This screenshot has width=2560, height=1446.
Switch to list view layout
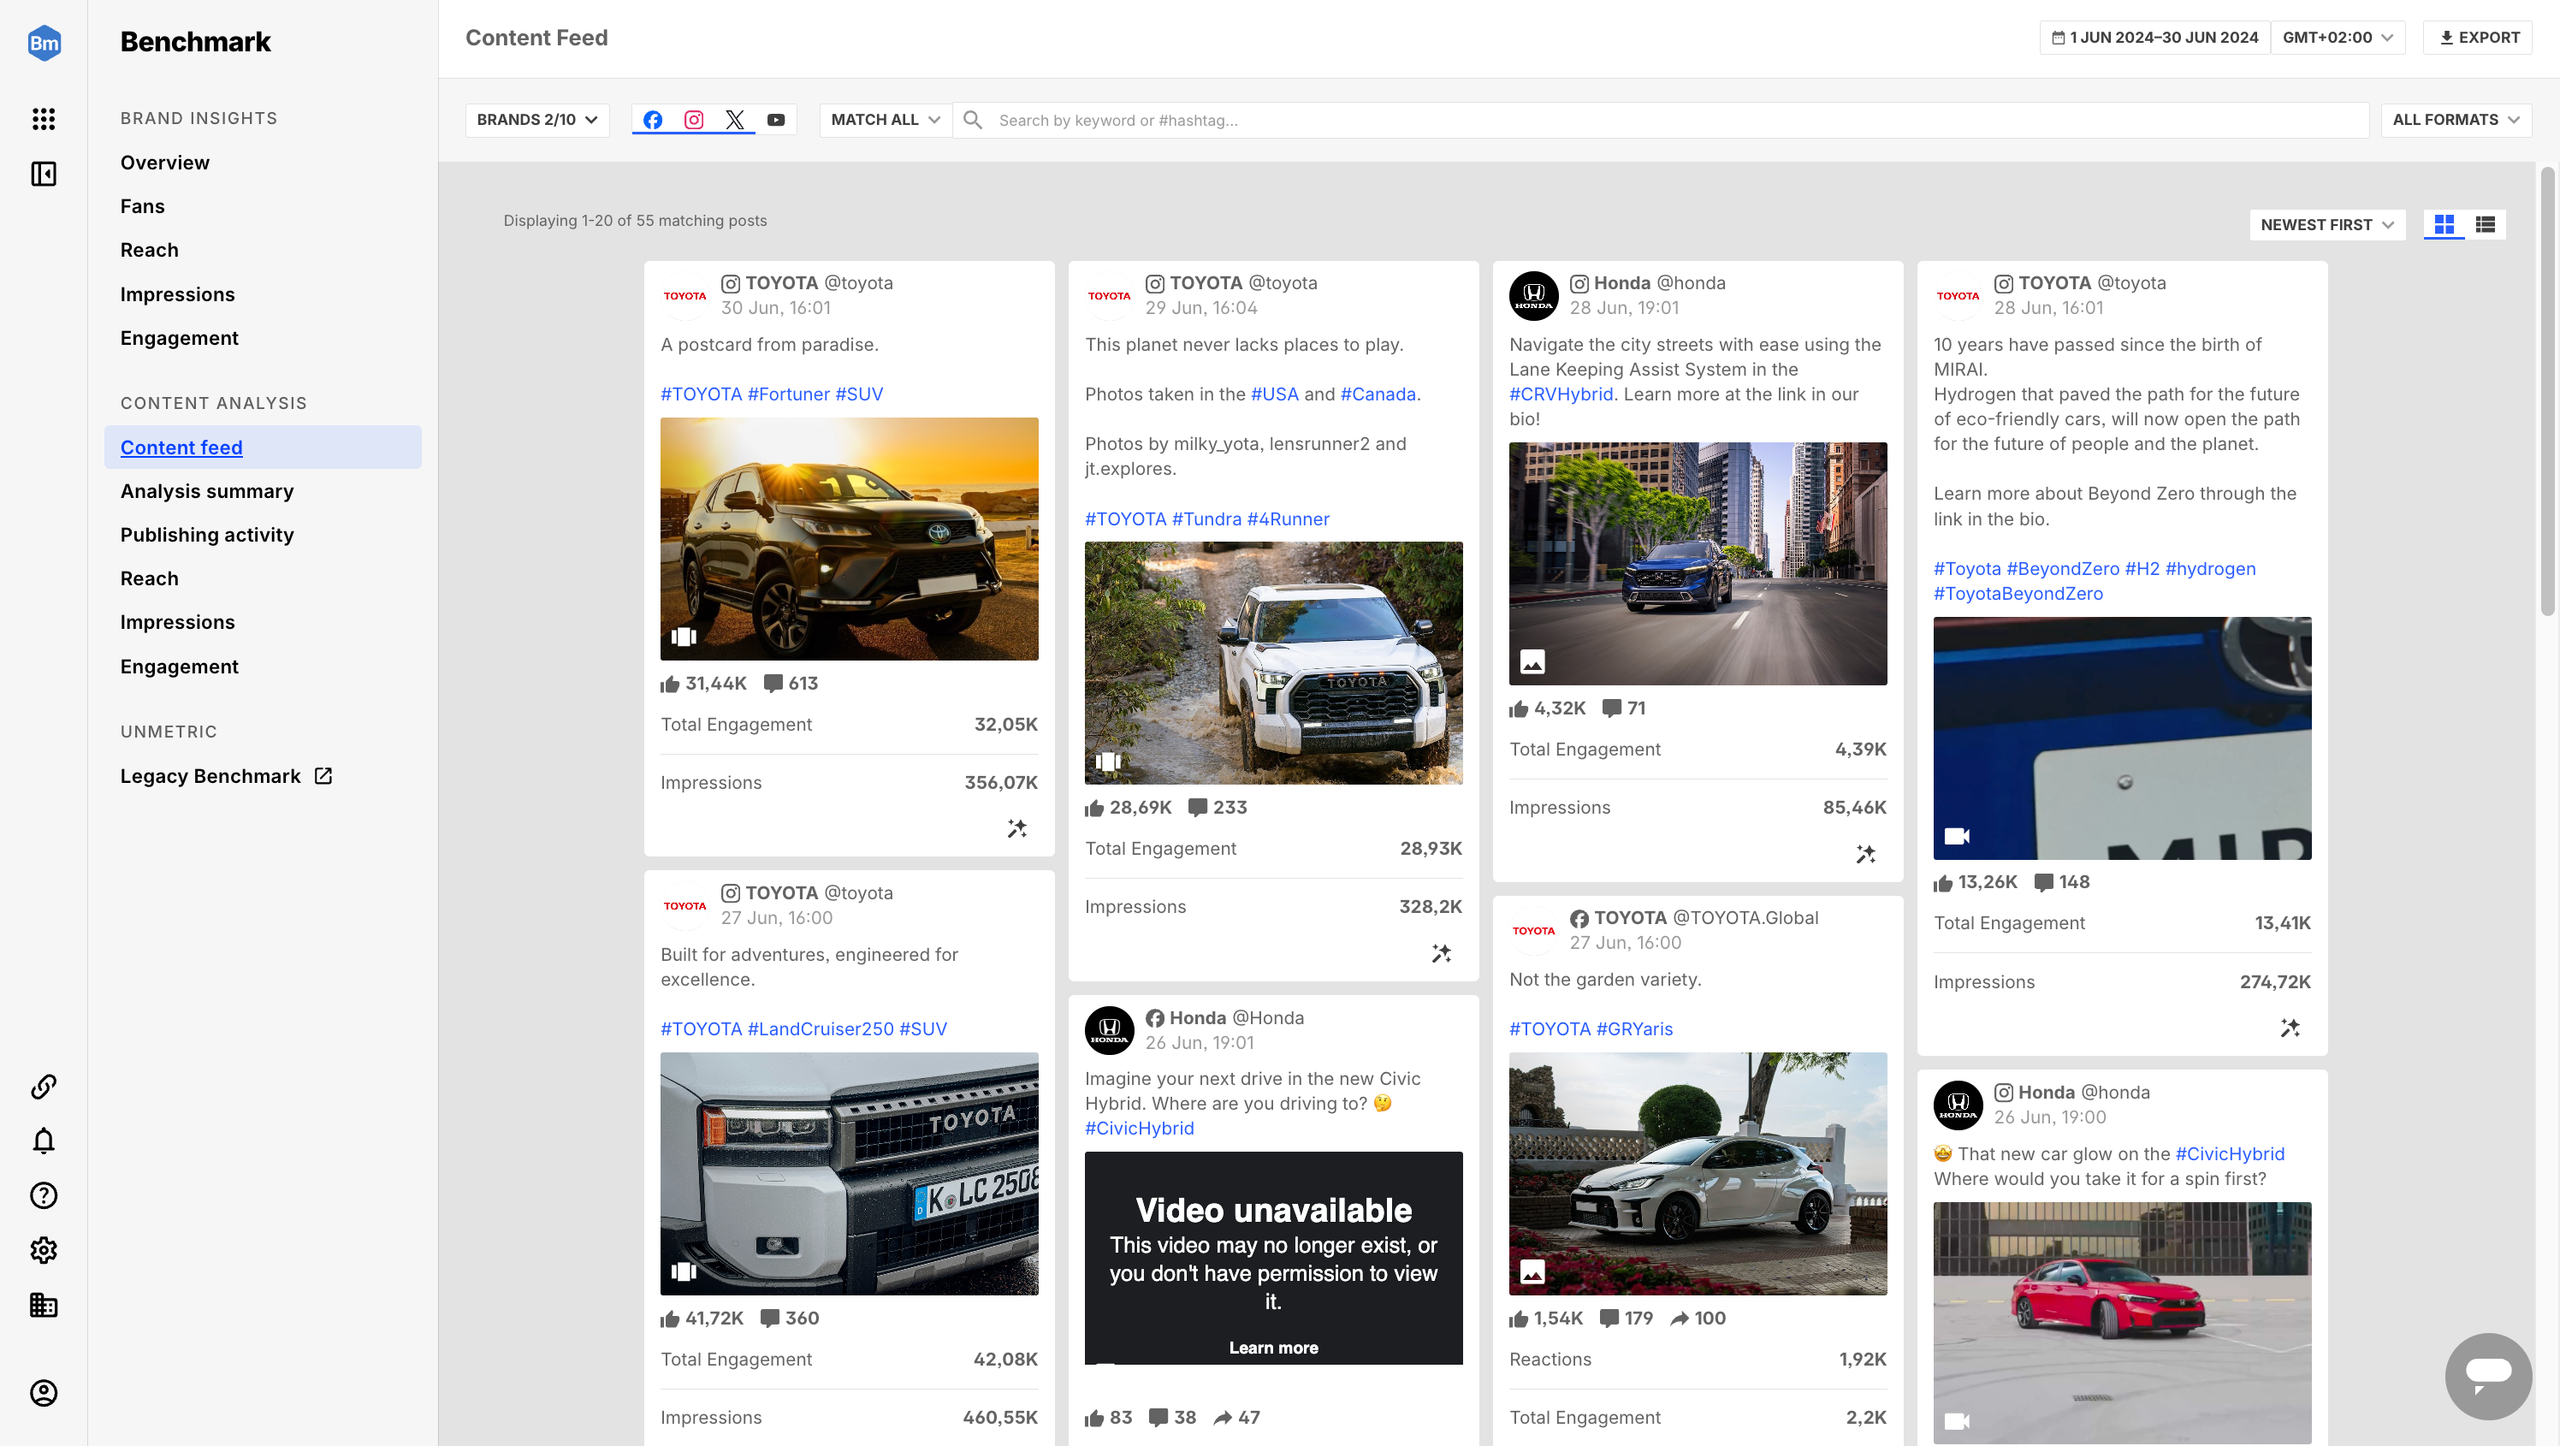coord(2486,225)
